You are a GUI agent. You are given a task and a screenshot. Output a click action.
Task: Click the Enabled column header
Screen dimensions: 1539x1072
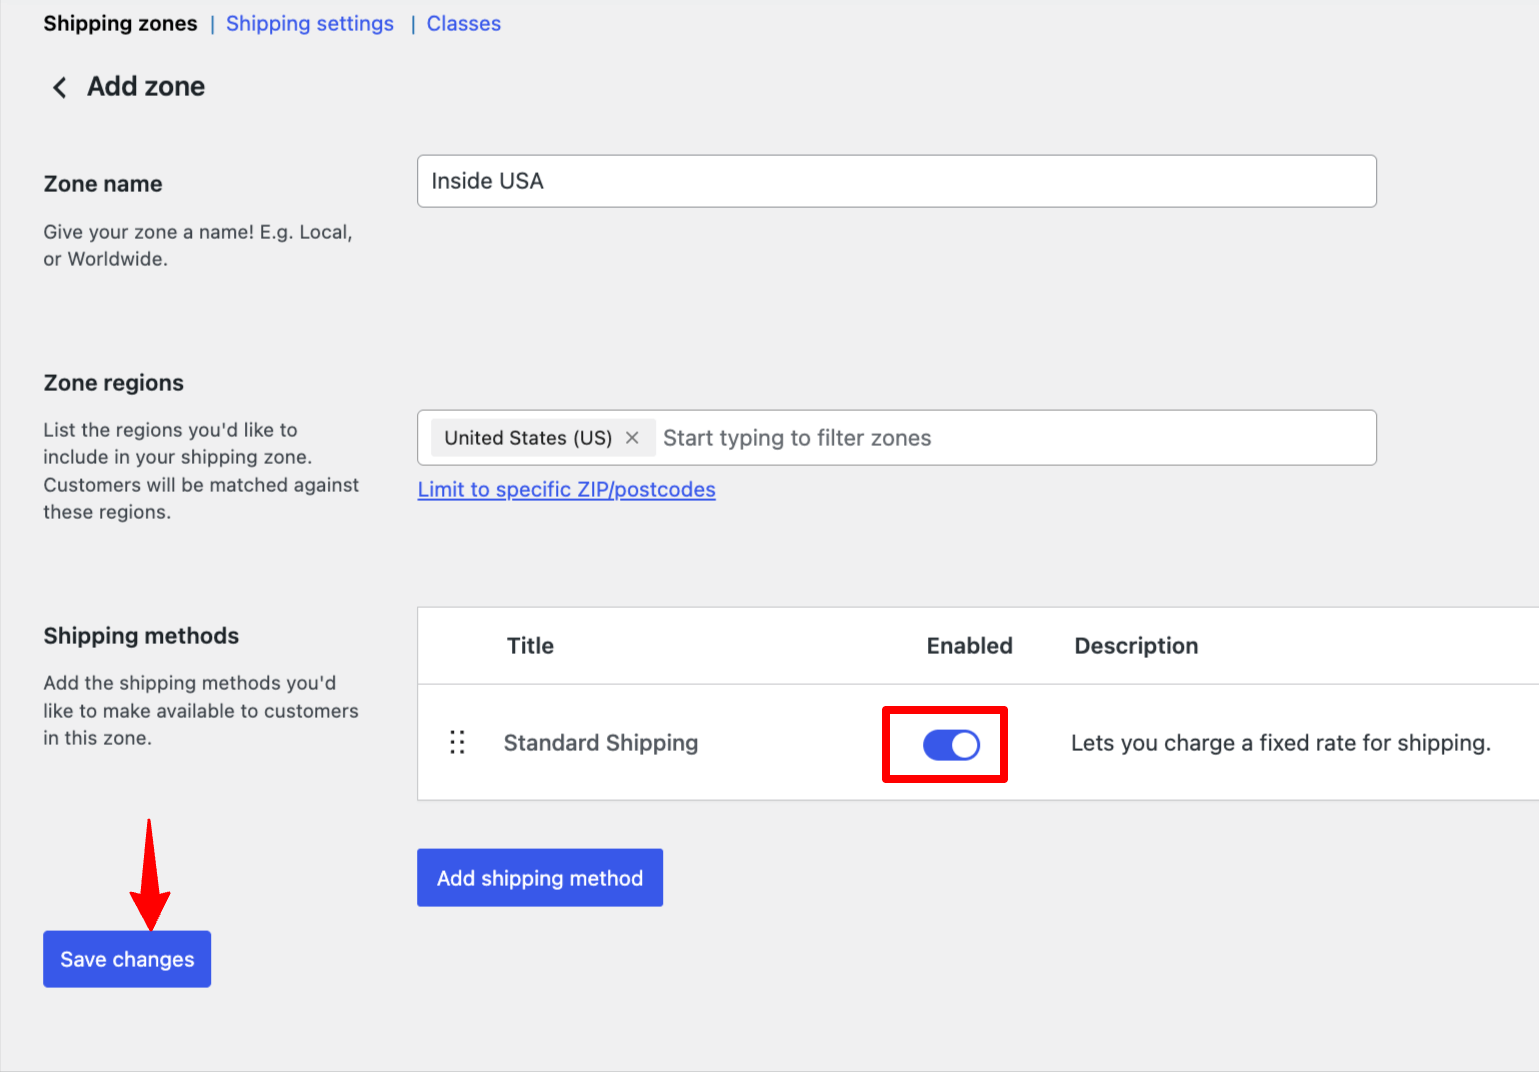point(969,646)
